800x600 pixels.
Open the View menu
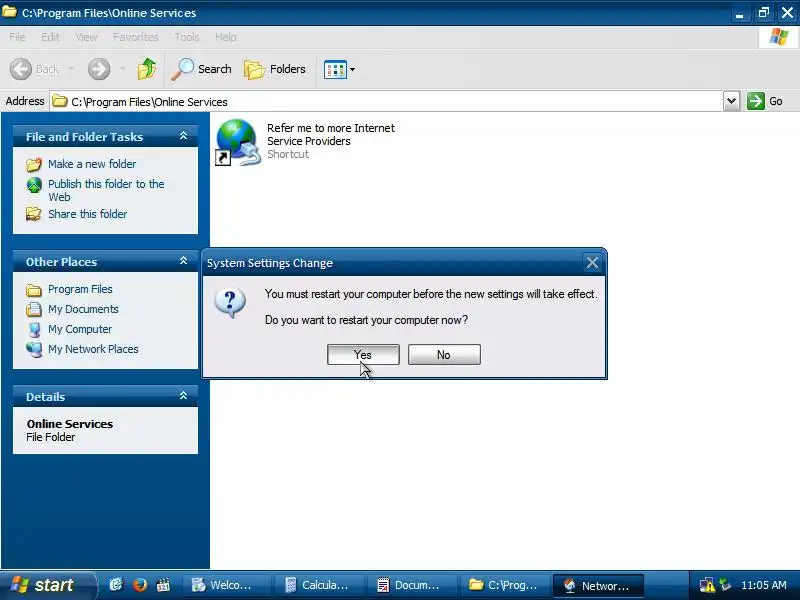point(86,37)
